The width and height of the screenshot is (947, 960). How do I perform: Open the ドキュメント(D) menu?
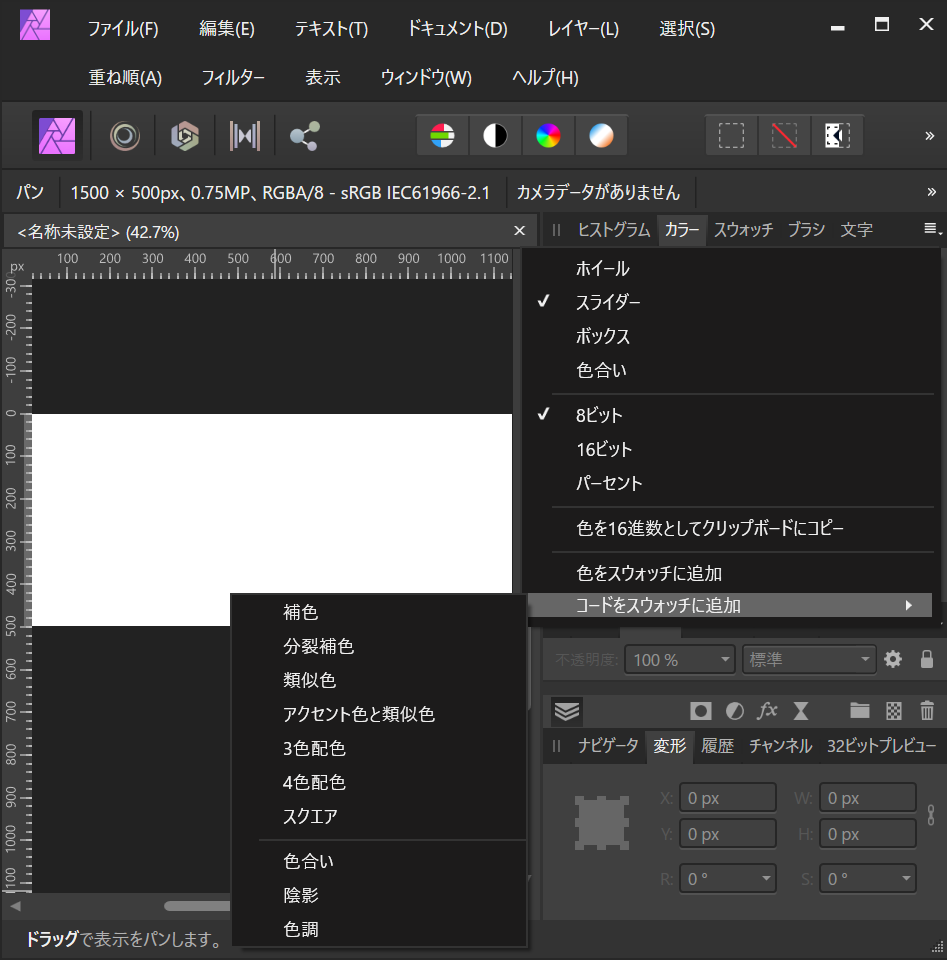pyautogui.click(x=456, y=29)
